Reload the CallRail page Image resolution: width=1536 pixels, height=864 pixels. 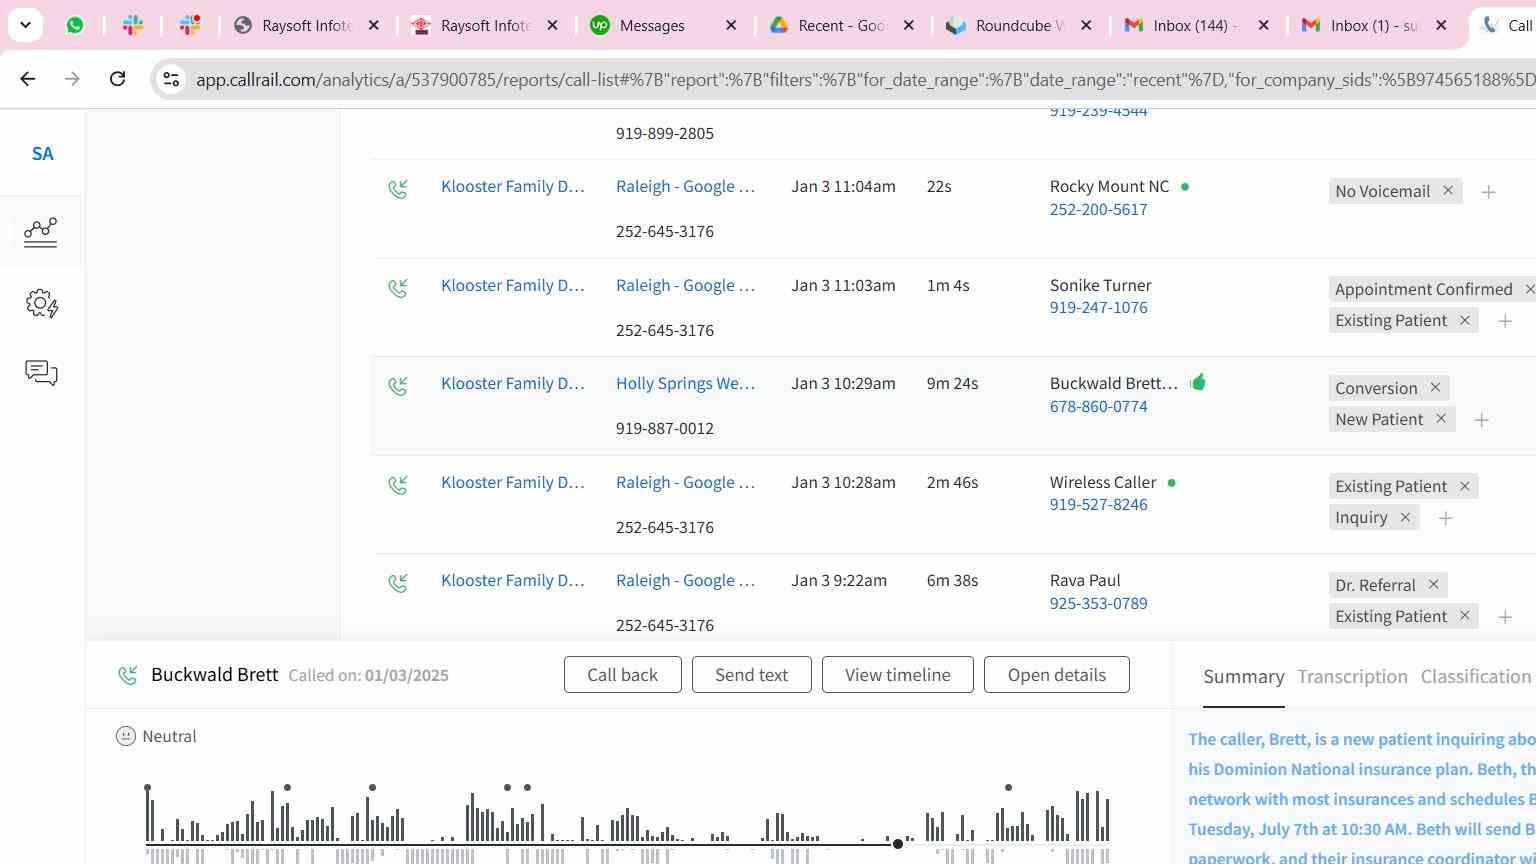point(117,78)
